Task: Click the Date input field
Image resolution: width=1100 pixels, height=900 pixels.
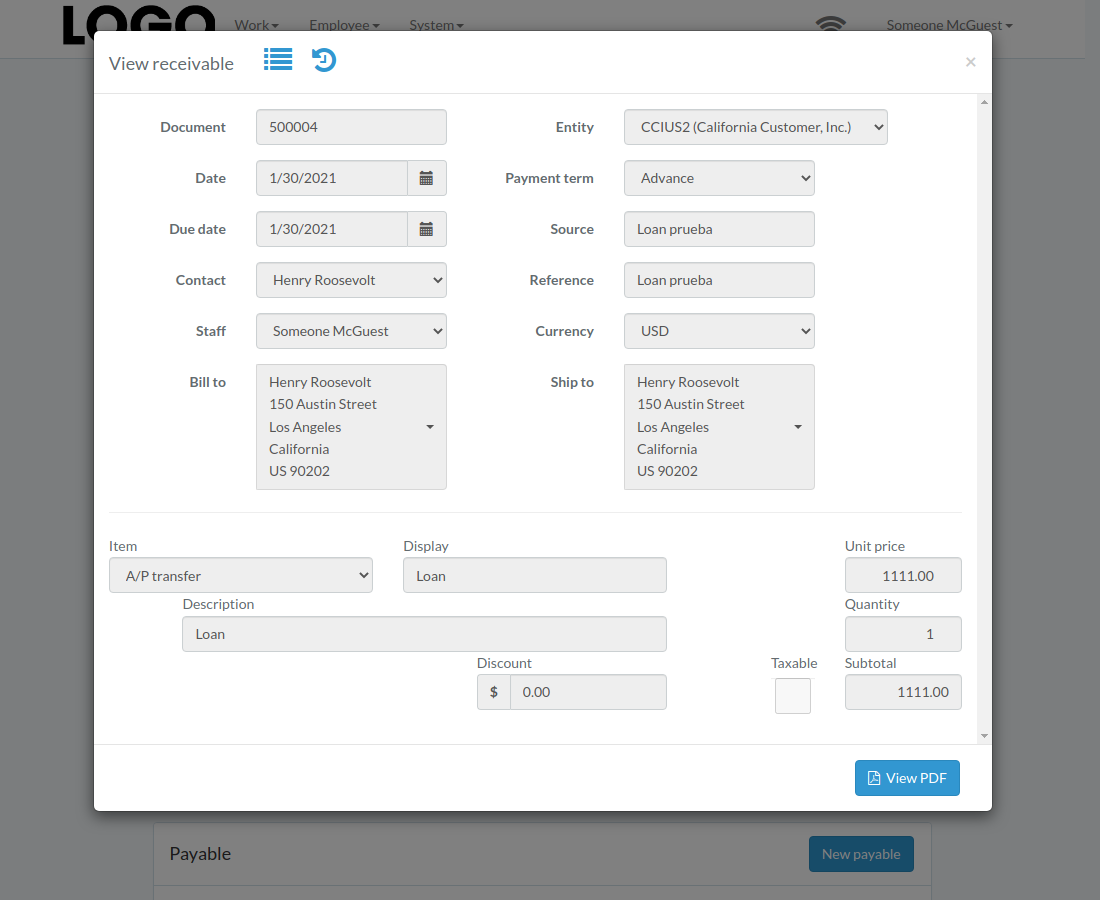Action: [x=332, y=178]
